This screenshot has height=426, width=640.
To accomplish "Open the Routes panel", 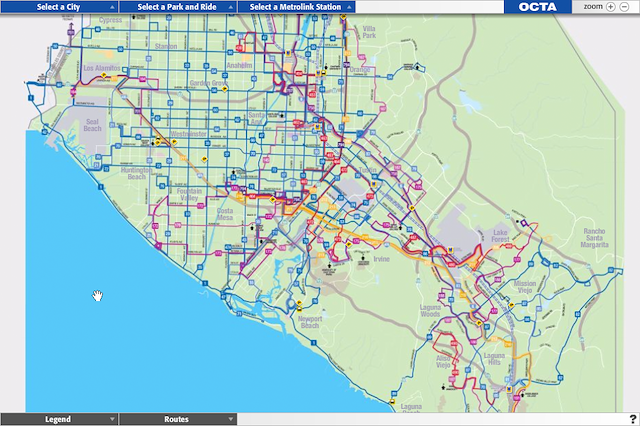I will click(178, 419).
